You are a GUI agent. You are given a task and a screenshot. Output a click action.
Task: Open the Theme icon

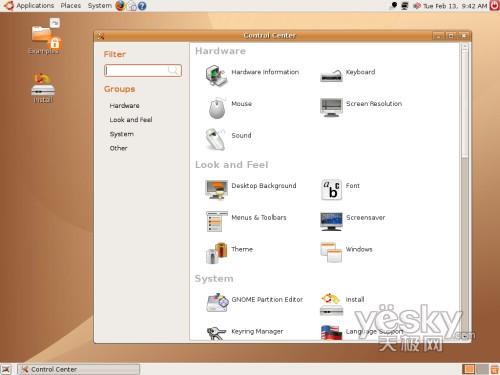tap(216, 253)
